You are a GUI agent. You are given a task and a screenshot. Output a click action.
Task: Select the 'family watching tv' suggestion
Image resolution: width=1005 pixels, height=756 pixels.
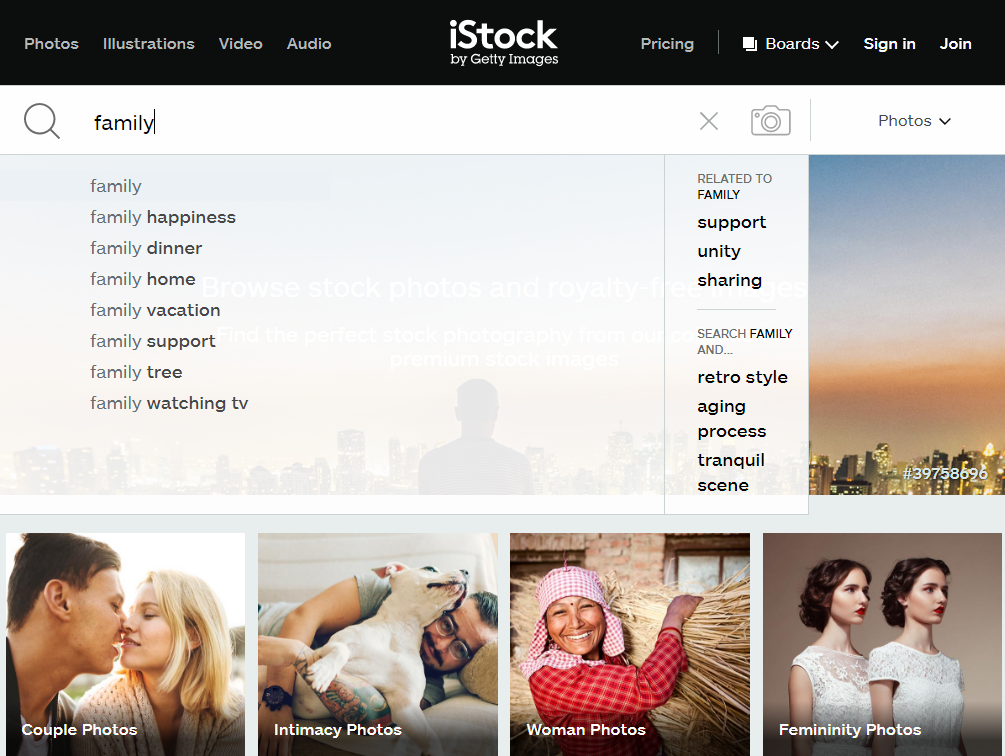(169, 403)
